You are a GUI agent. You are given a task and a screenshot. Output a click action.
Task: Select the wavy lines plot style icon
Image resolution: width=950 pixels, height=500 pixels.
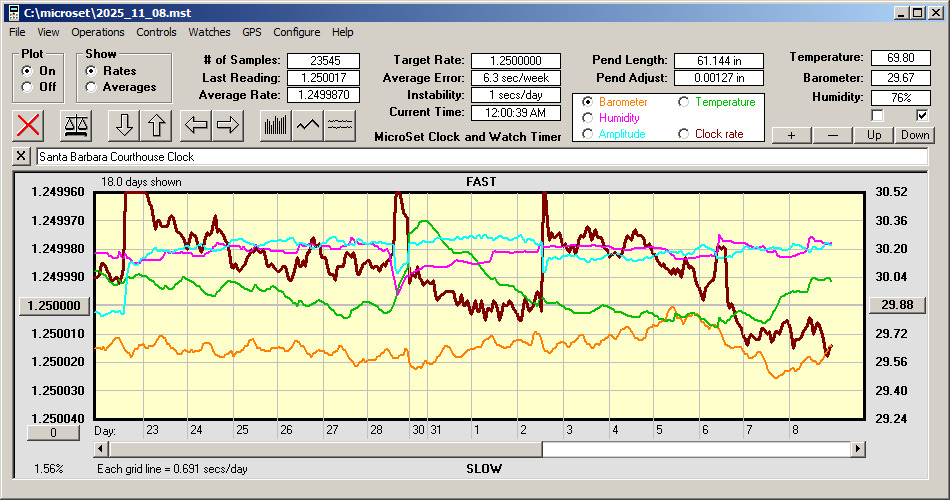341,125
